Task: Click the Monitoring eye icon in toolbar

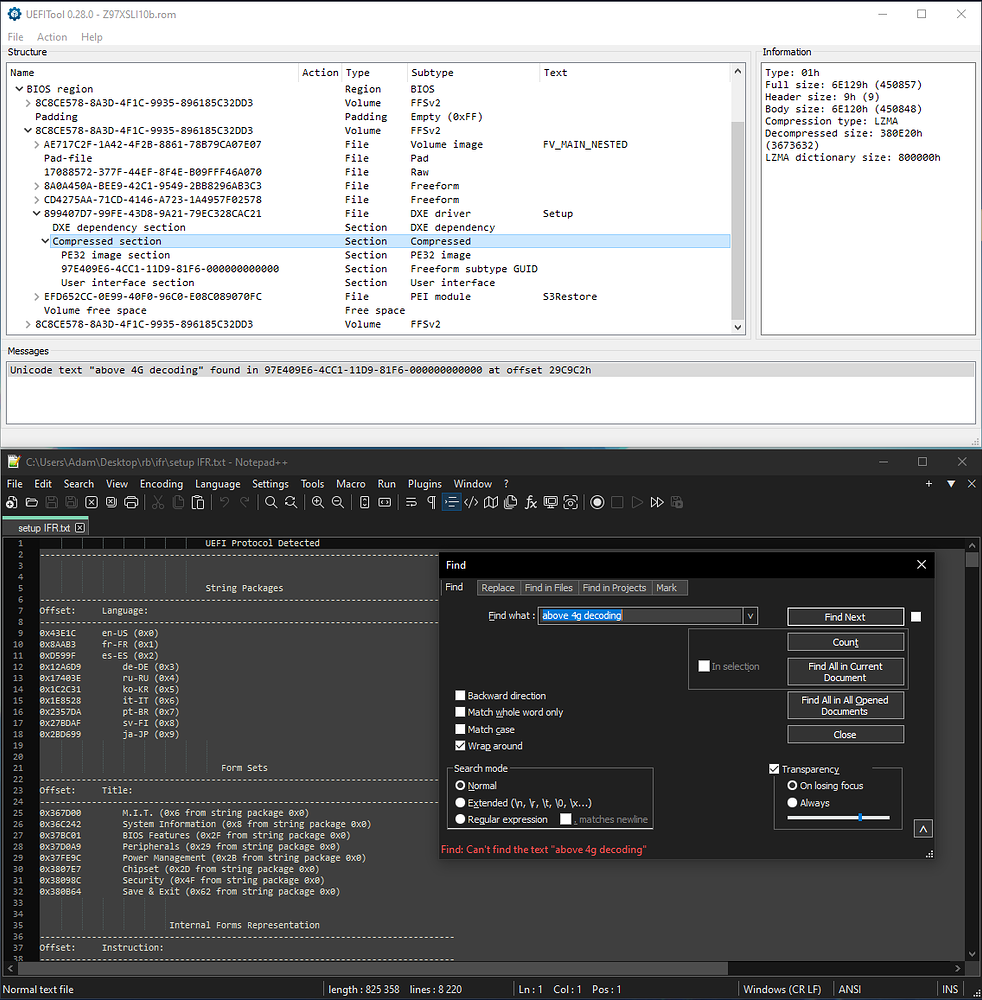Action: click(571, 503)
